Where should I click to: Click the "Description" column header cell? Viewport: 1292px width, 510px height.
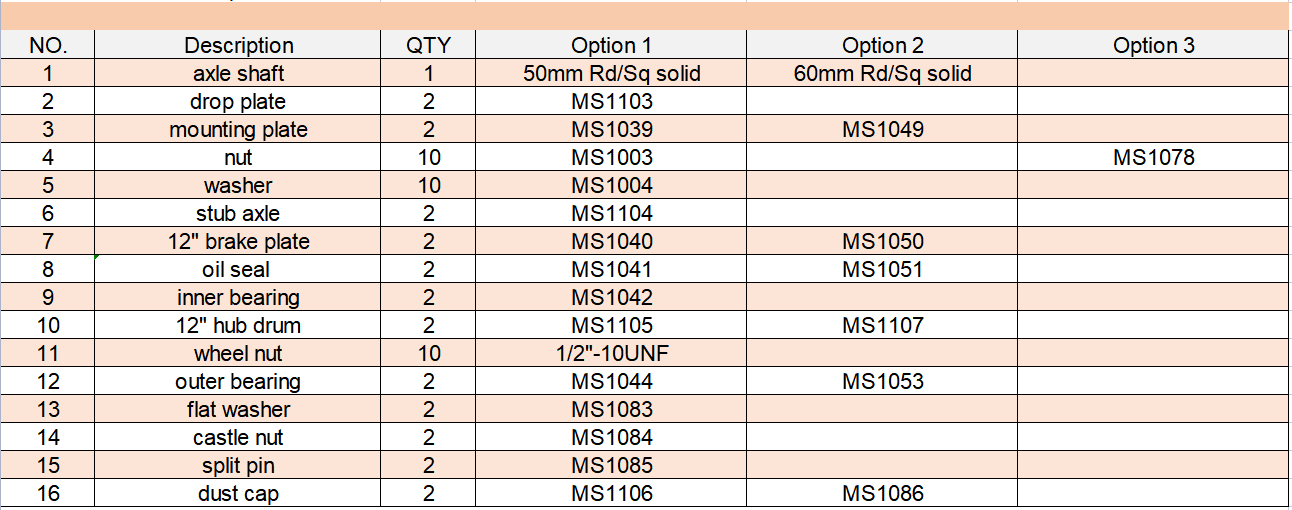pyautogui.click(x=239, y=45)
